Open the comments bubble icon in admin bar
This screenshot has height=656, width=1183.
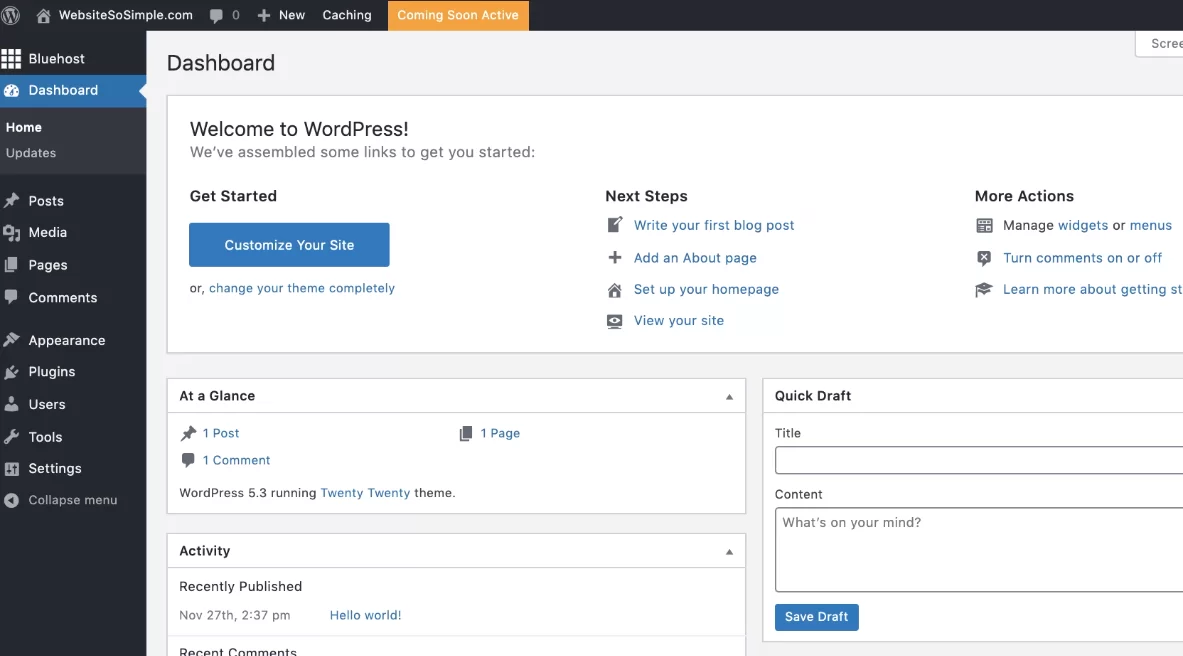pos(217,15)
